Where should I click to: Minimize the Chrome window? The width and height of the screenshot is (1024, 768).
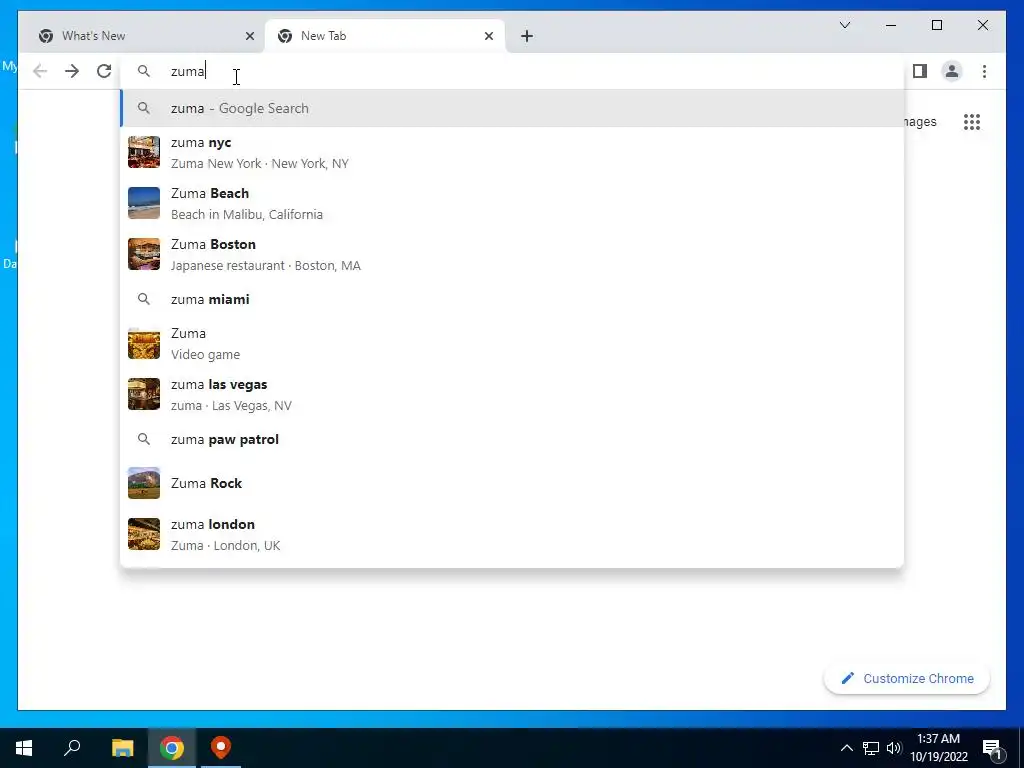tap(891, 25)
